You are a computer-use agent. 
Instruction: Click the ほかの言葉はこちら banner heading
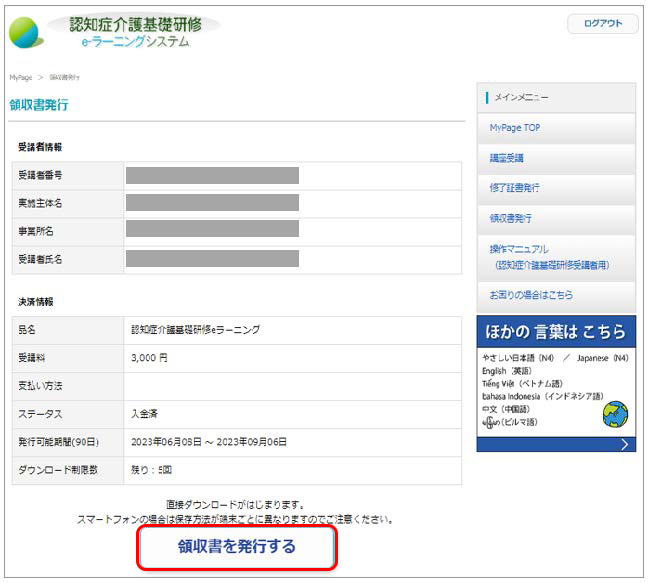coord(556,331)
